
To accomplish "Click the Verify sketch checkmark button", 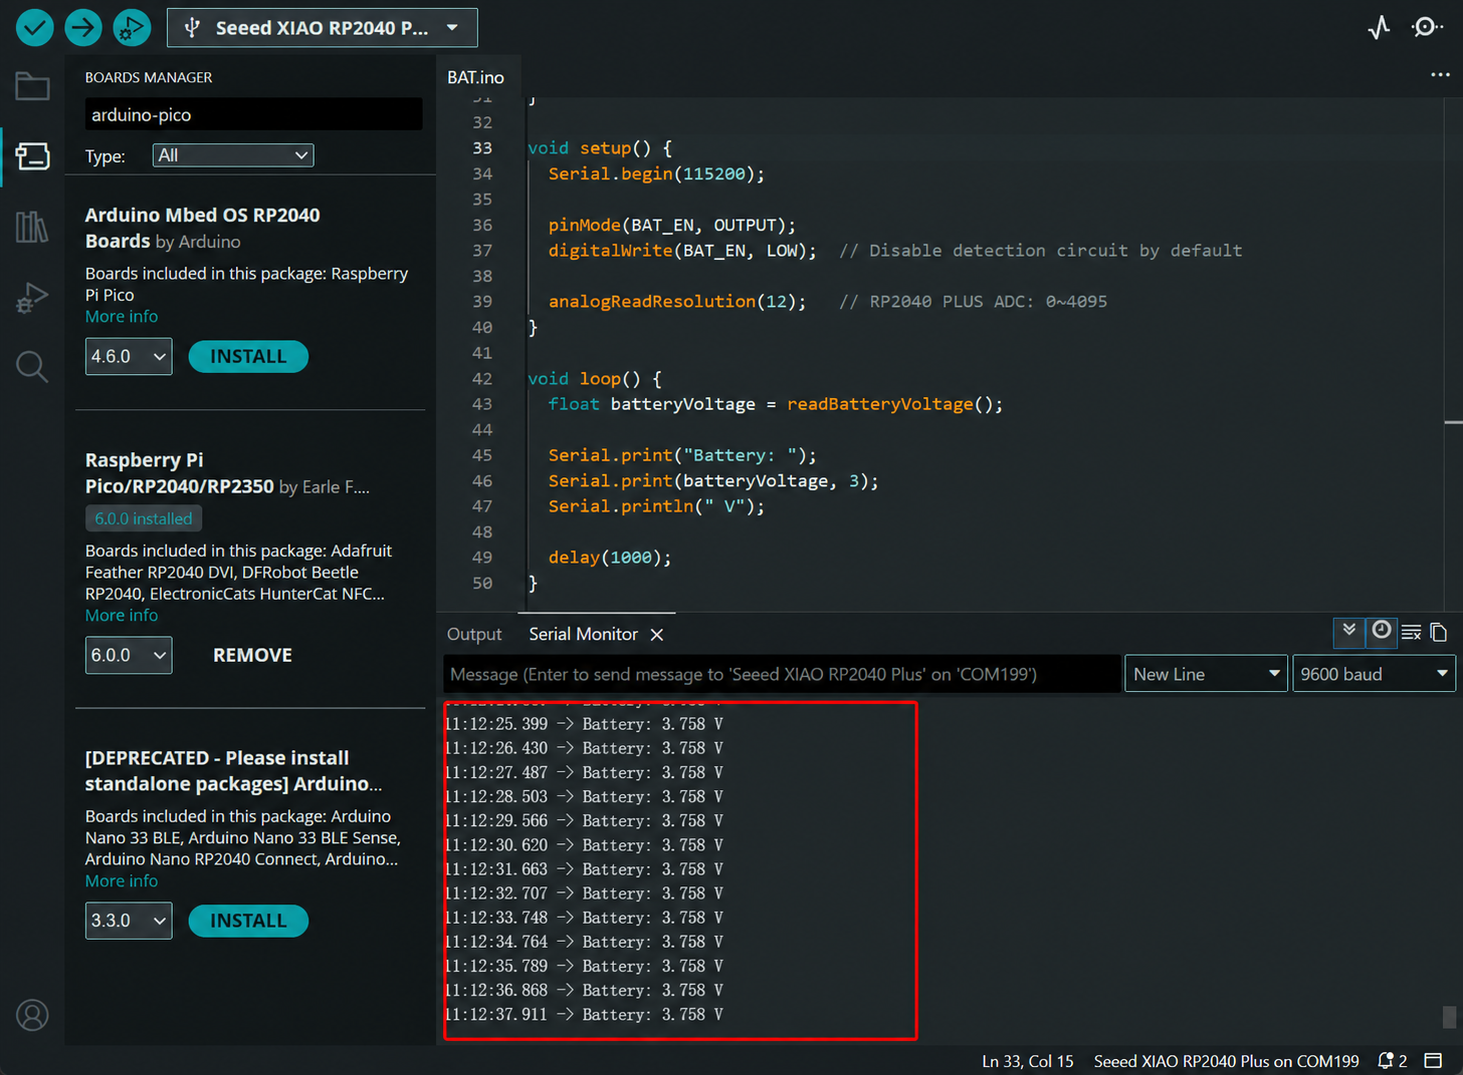I will coord(35,27).
